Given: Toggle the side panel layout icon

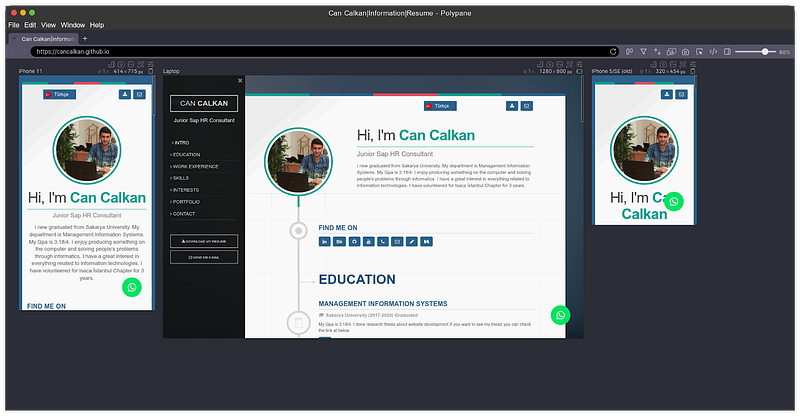Looking at the screenshot, I should coord(727,52).
